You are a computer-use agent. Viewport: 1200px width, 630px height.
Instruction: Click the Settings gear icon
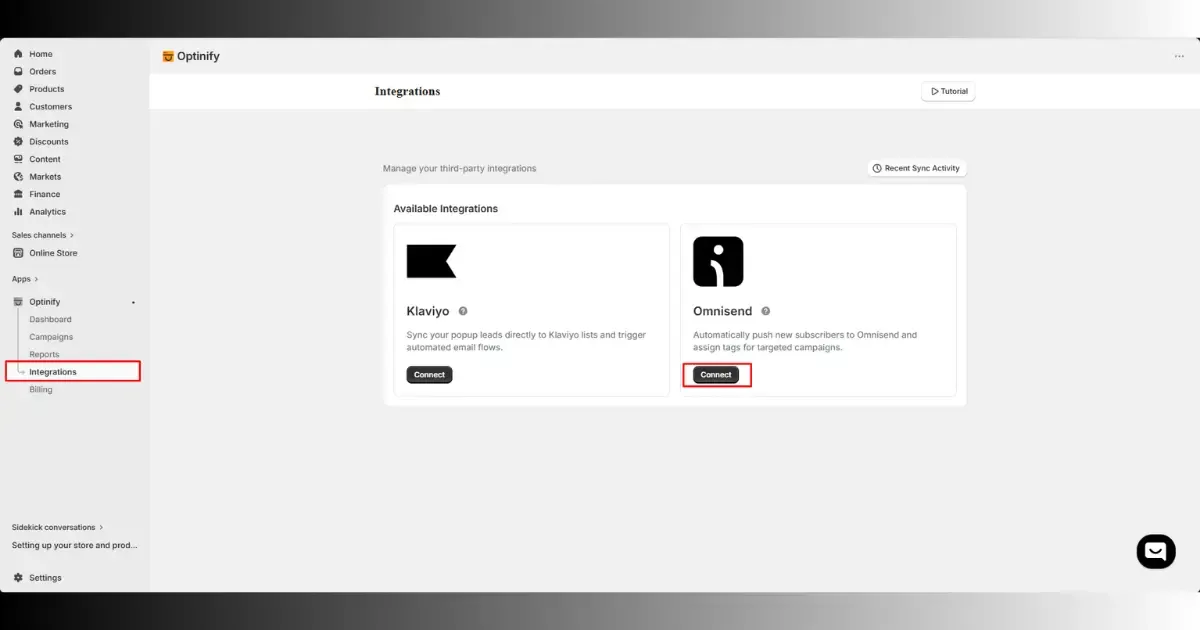(x=18, y=578)
